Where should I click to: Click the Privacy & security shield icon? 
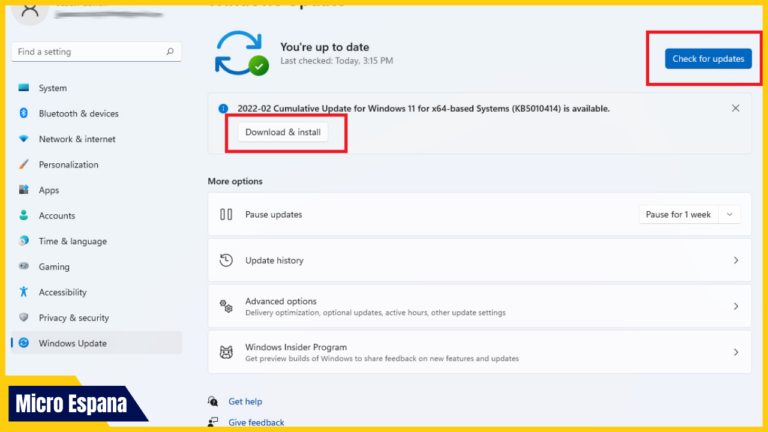[24, 317]
